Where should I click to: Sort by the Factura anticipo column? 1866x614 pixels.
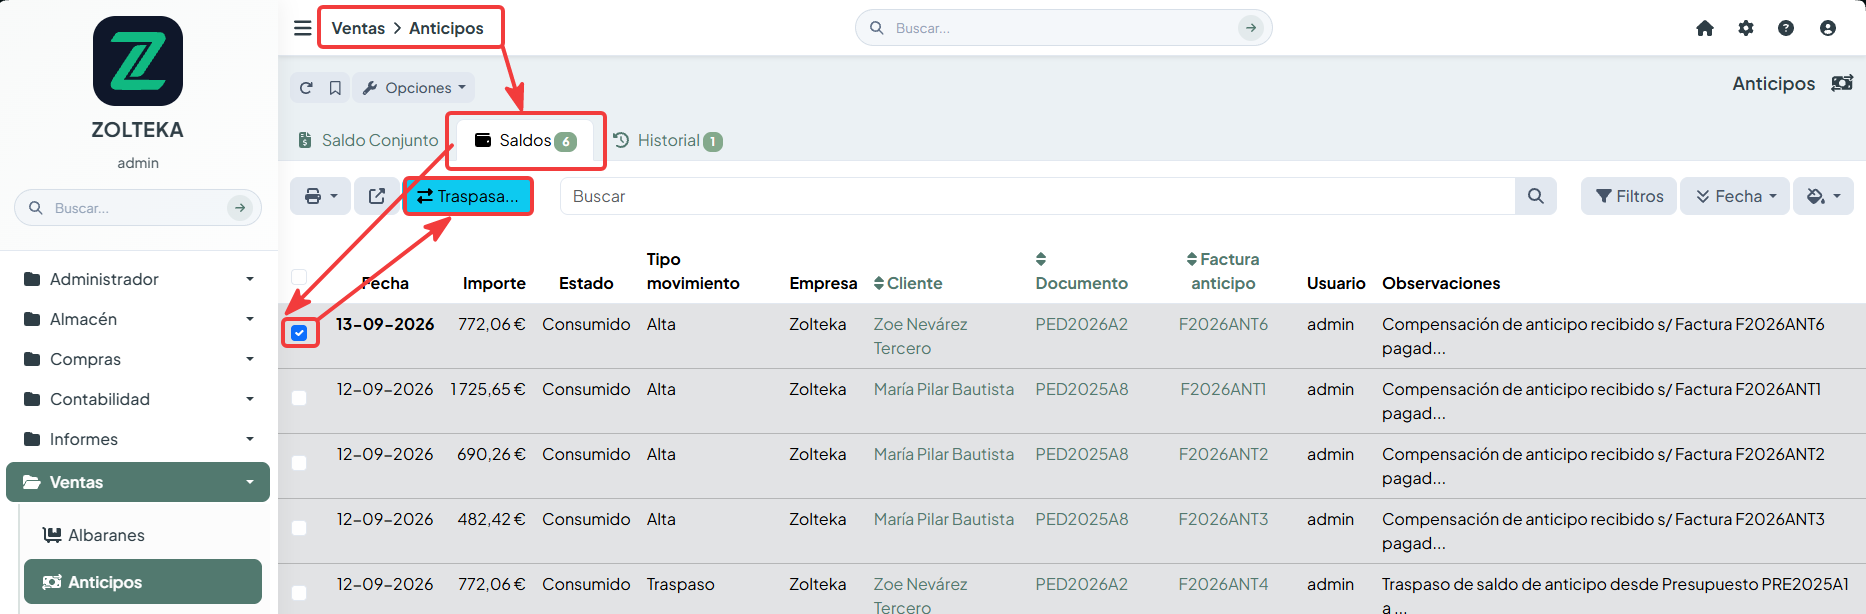pos(1223,271)
